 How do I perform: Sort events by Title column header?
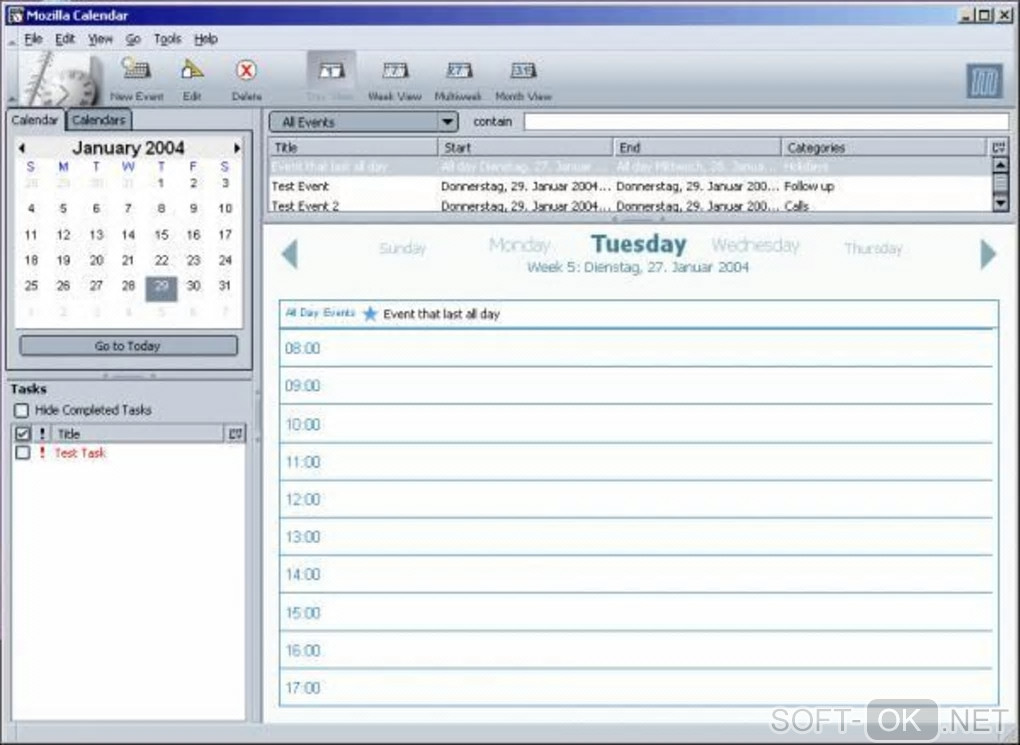pyautogui.click(x=353, y=148)
